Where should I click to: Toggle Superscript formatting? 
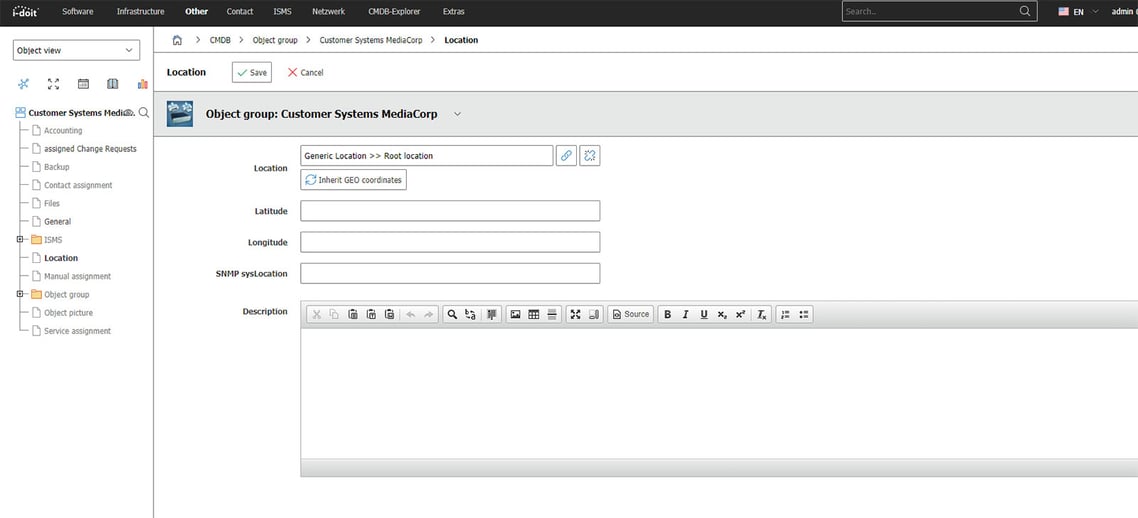point(740,314)
